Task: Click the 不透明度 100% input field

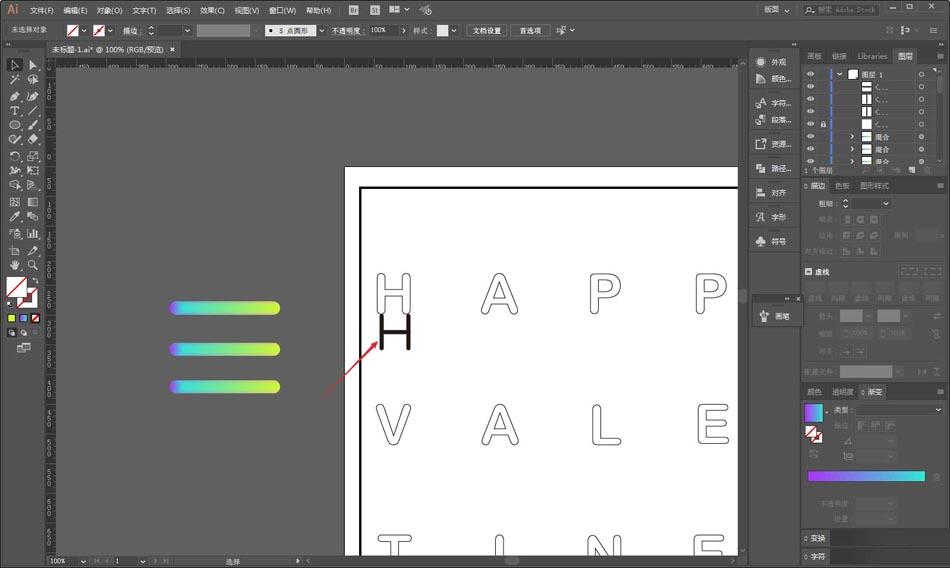Action: [382, 31]
